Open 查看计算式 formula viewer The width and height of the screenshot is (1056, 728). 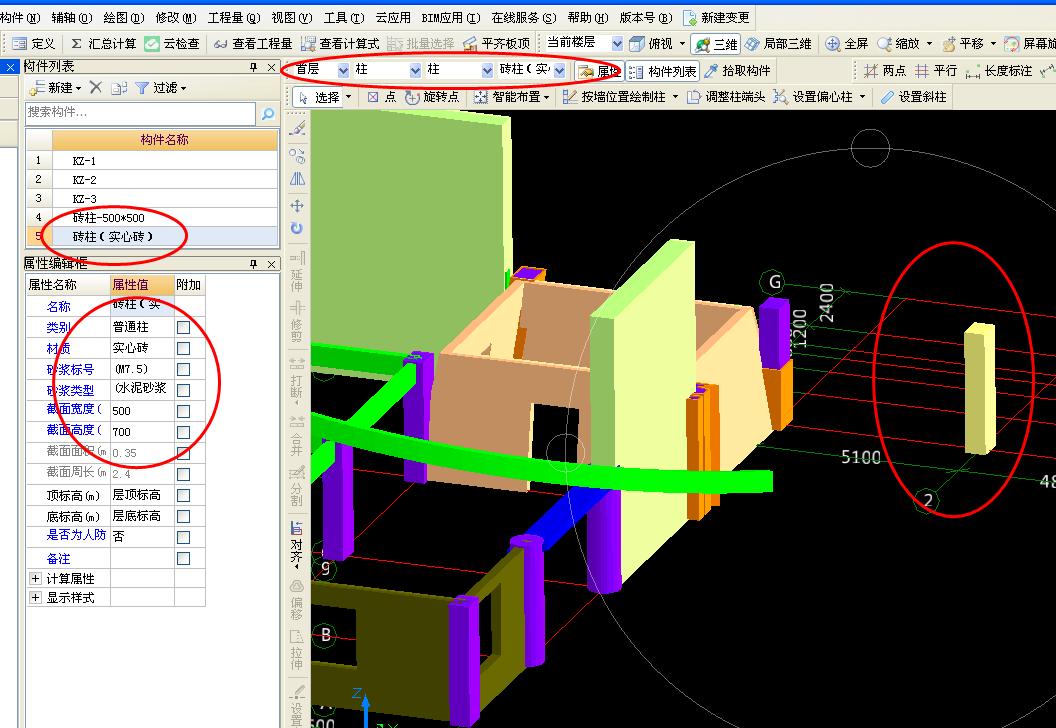(x=340, y=44)
